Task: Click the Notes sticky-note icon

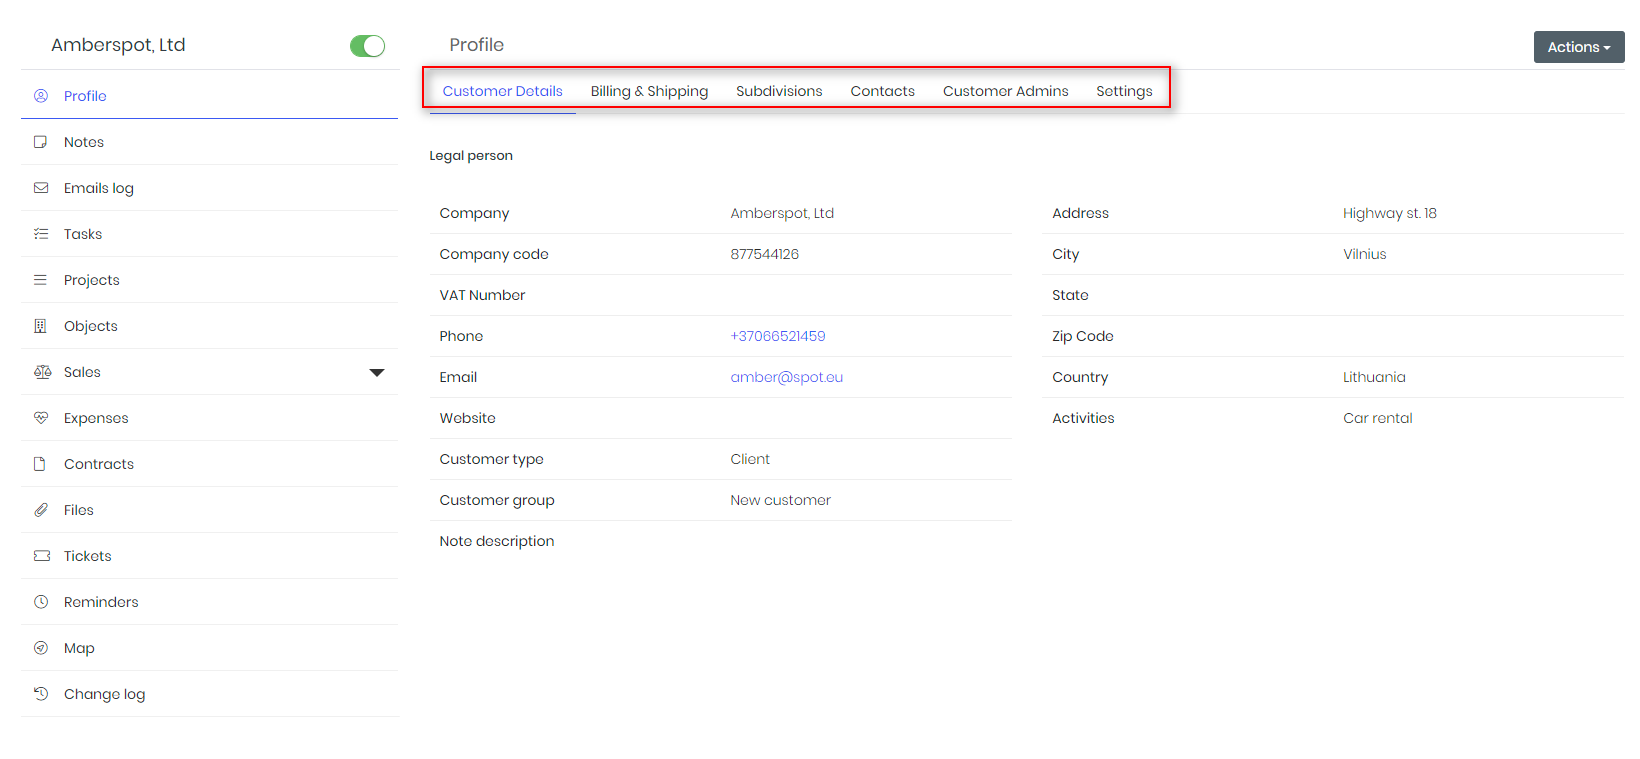Action: [x=41, y=142]
